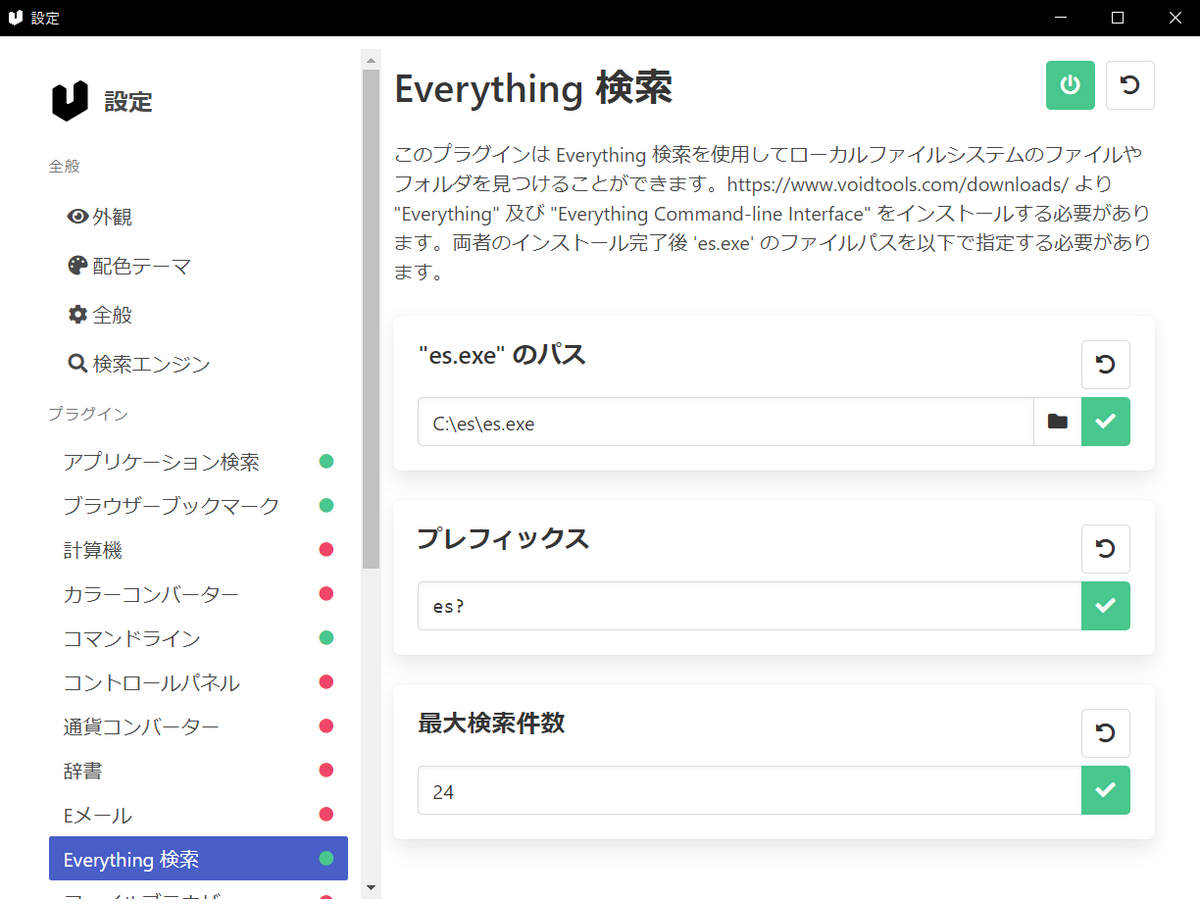Click the プレフィックス heading
Screen dimensions: 1200x907
(503, 538)
